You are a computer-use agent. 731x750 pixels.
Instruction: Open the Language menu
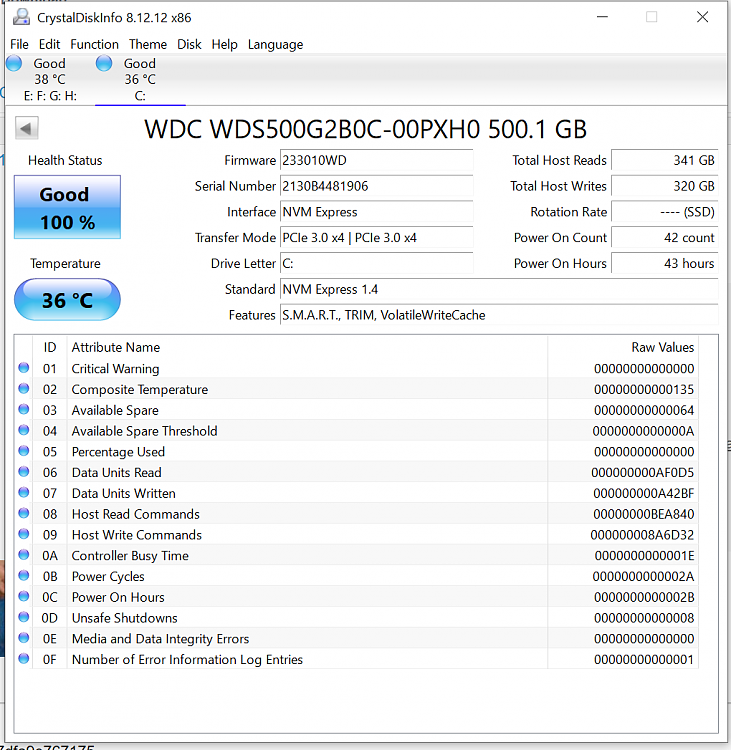(x=275, y=44)
